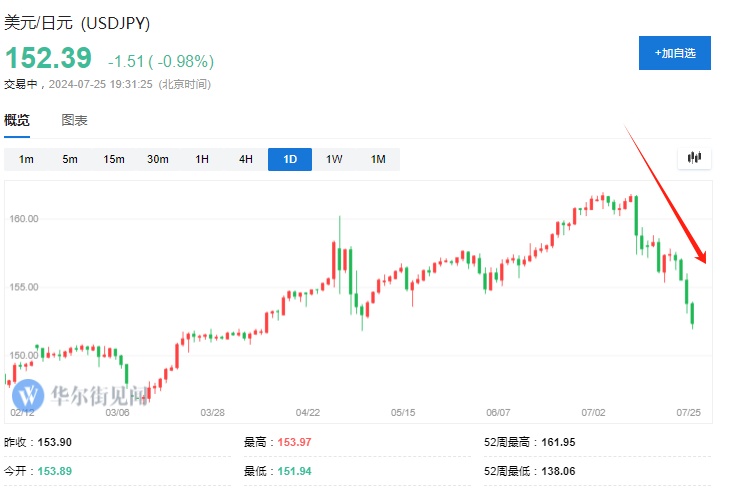
Task: Switch to the 1W weekly view
Action: tap(334, 159)
